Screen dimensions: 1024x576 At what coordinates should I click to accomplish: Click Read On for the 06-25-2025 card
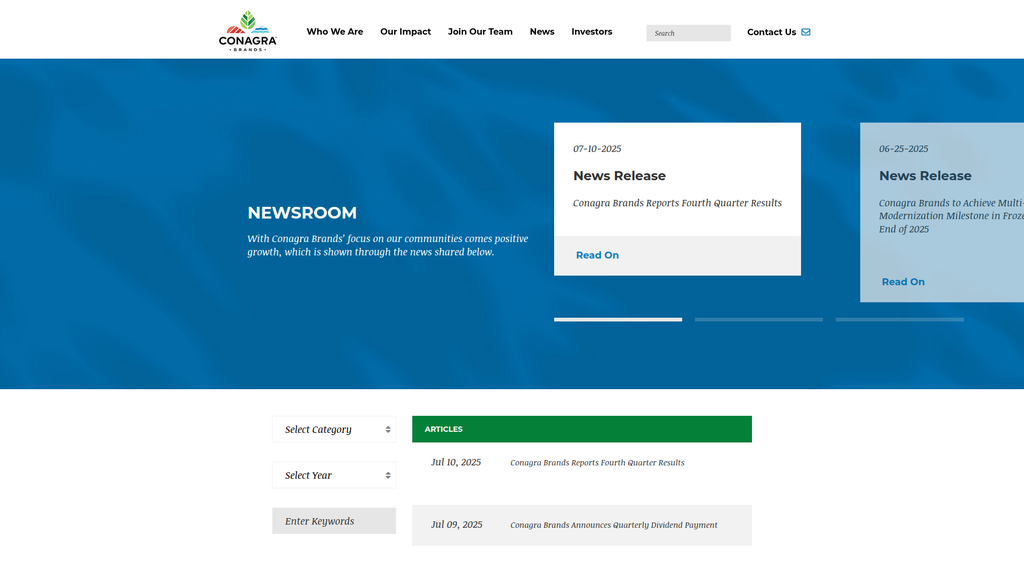pos(903,282)
